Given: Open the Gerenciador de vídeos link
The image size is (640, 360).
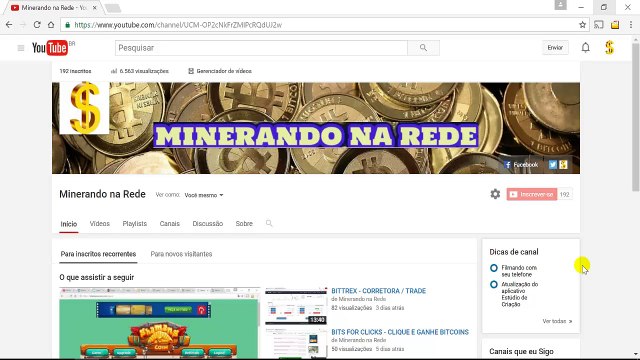Looking at the screenshot, I should (220, 71).
